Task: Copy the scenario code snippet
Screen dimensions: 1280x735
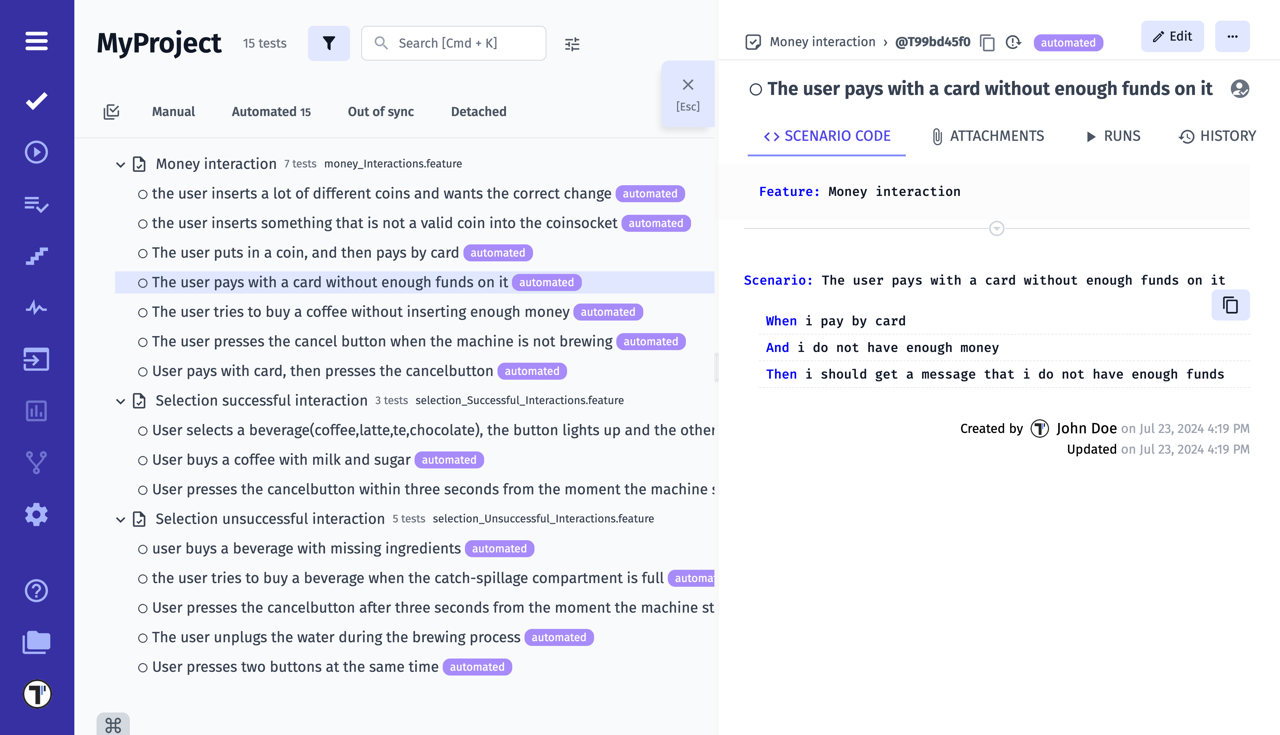Action: click(x=1230, y=305)
